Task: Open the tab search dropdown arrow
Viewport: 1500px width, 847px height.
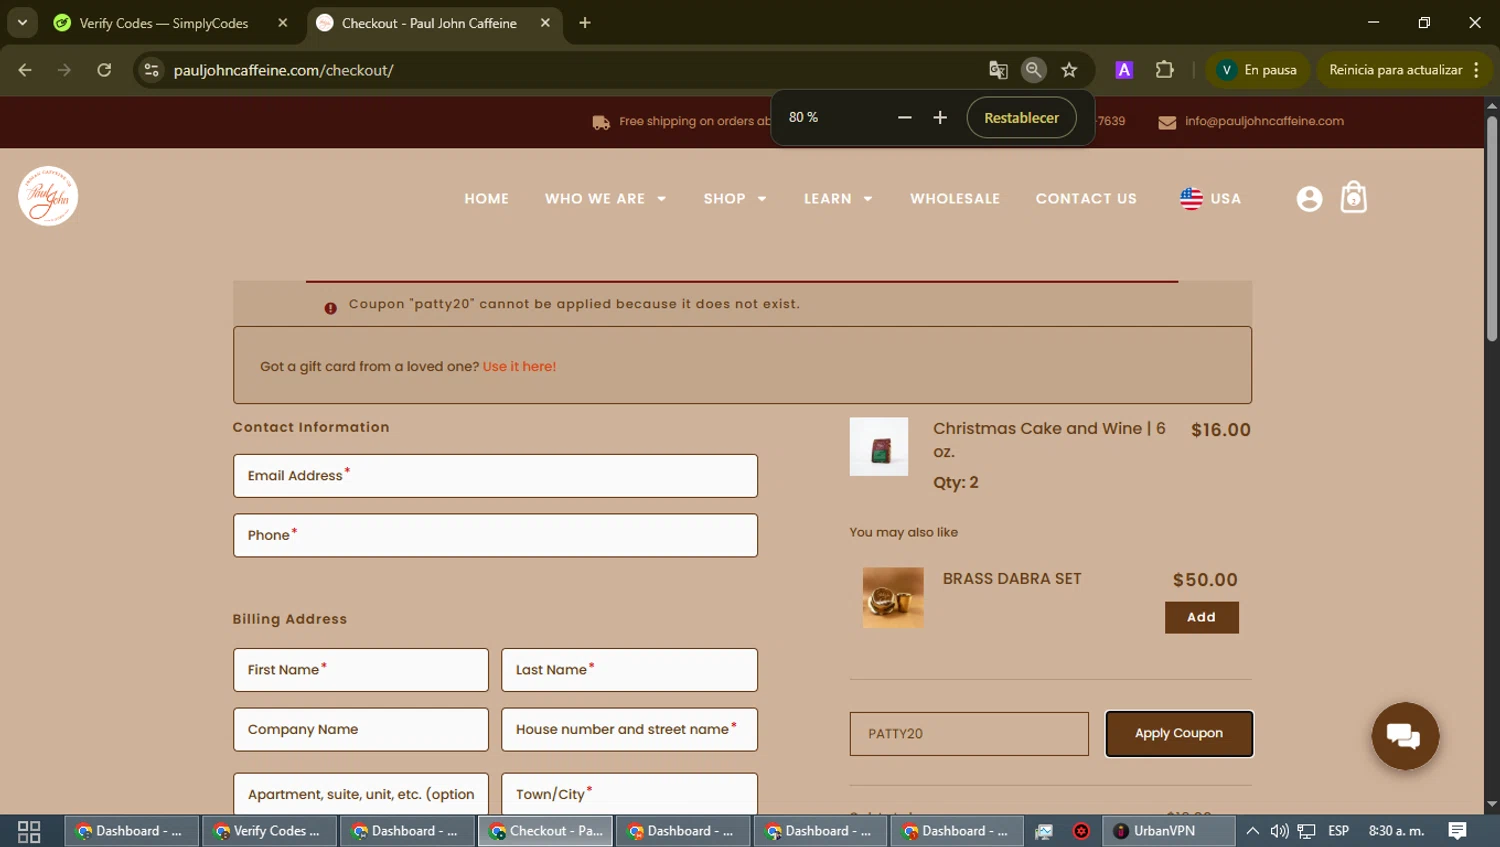Action: tap(22, 23)
